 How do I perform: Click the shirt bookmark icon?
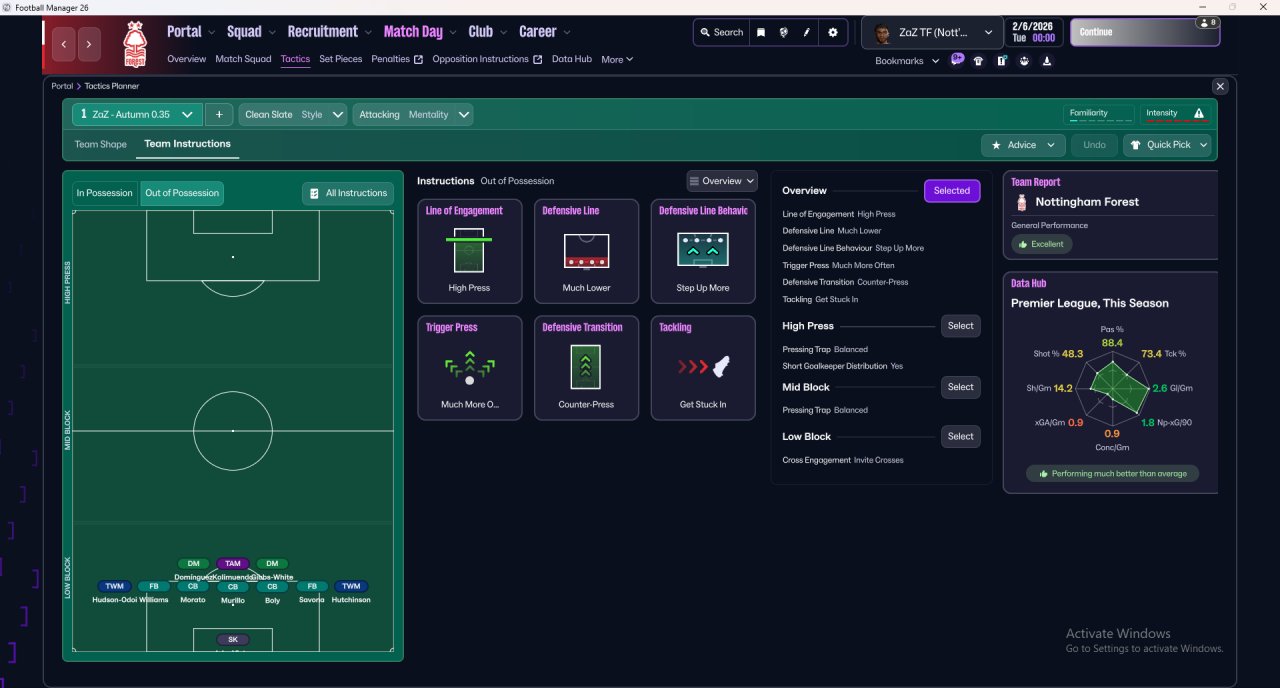point(978,61)
